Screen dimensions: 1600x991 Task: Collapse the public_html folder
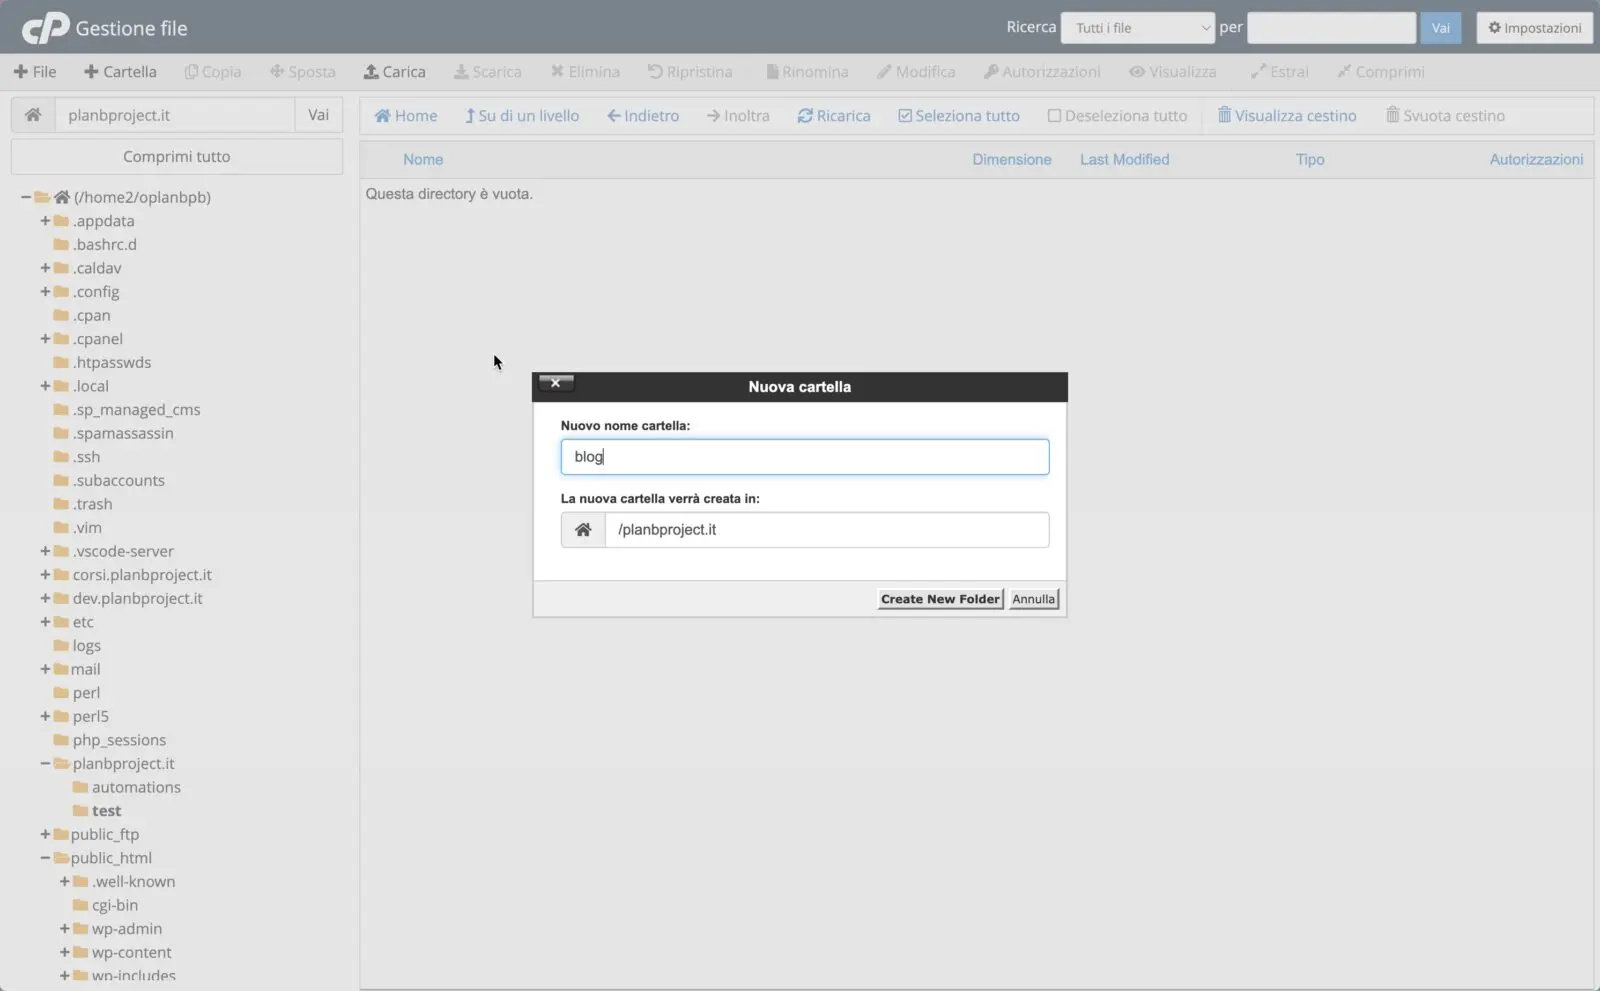click(x=45, y=858)
